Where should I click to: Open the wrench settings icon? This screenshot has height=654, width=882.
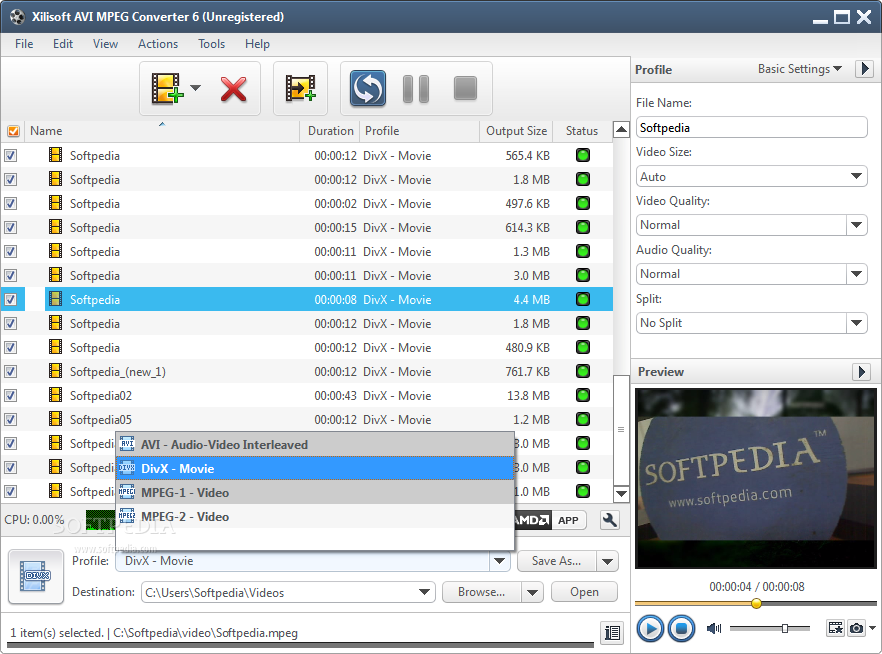tap(610, 520)
